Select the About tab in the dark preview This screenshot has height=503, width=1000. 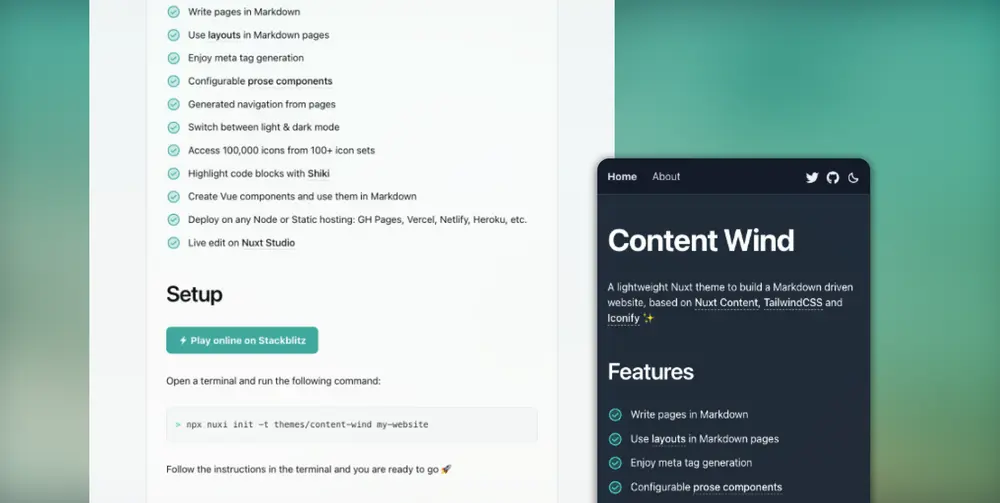point(666,177)
